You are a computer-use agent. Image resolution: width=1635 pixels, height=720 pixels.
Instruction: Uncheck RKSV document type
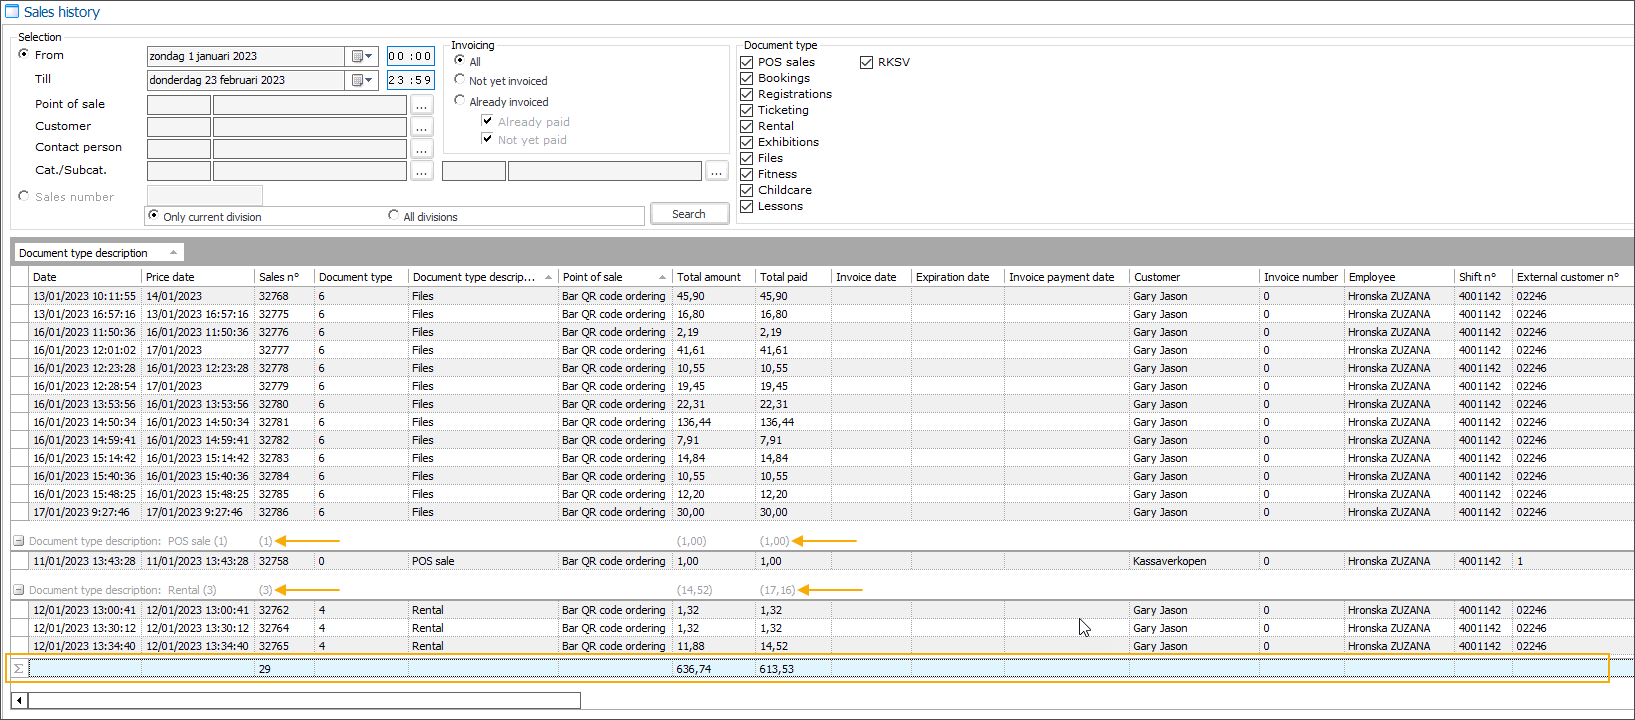click(866, 62)
